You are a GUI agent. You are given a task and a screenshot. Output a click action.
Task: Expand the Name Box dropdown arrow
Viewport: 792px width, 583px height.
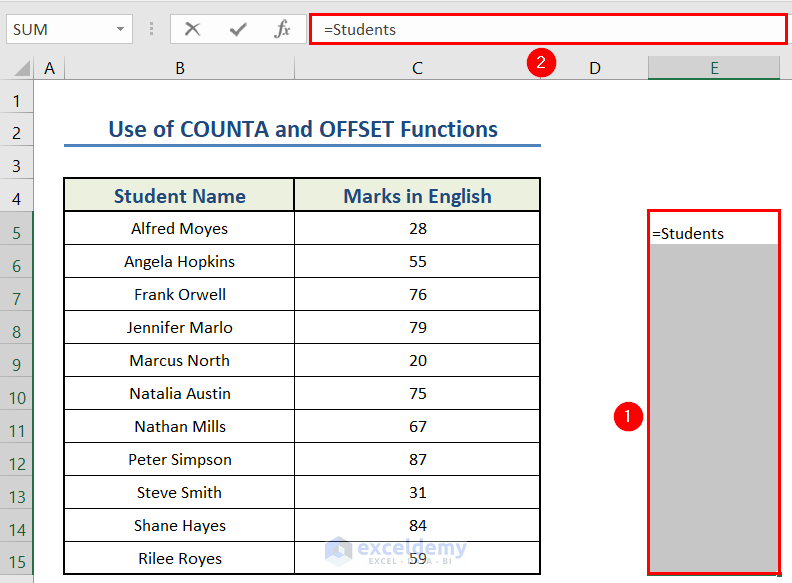pyautogui.click(x=121, y=29)
